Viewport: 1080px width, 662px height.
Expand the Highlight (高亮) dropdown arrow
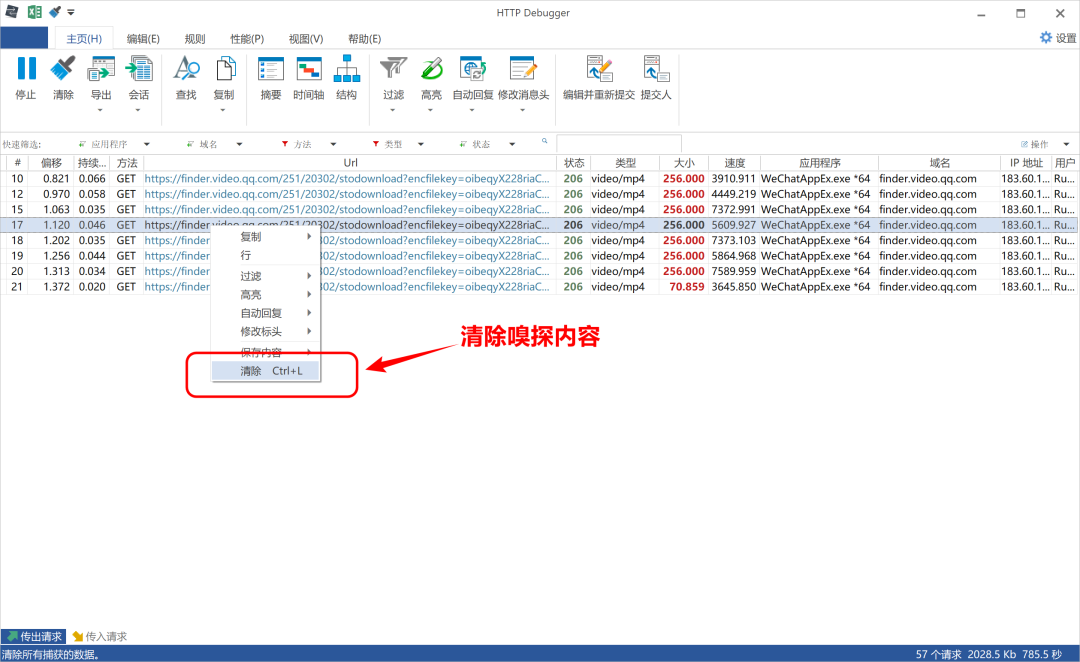[x=431, y=110]
